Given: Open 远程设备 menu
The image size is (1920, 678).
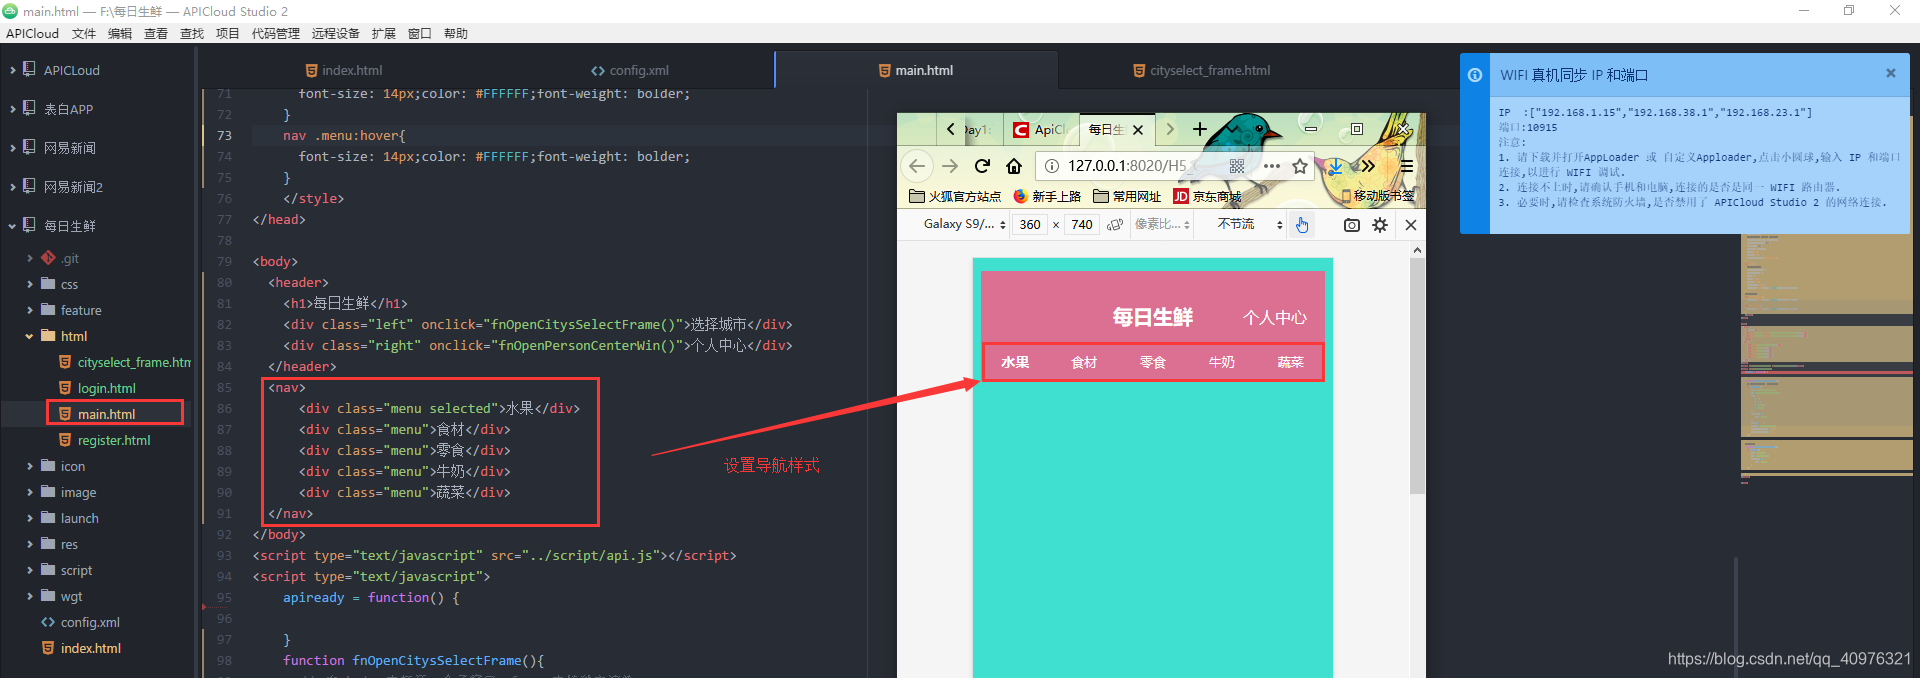Looking at the screenshot, I should click(x=335, y=33).
